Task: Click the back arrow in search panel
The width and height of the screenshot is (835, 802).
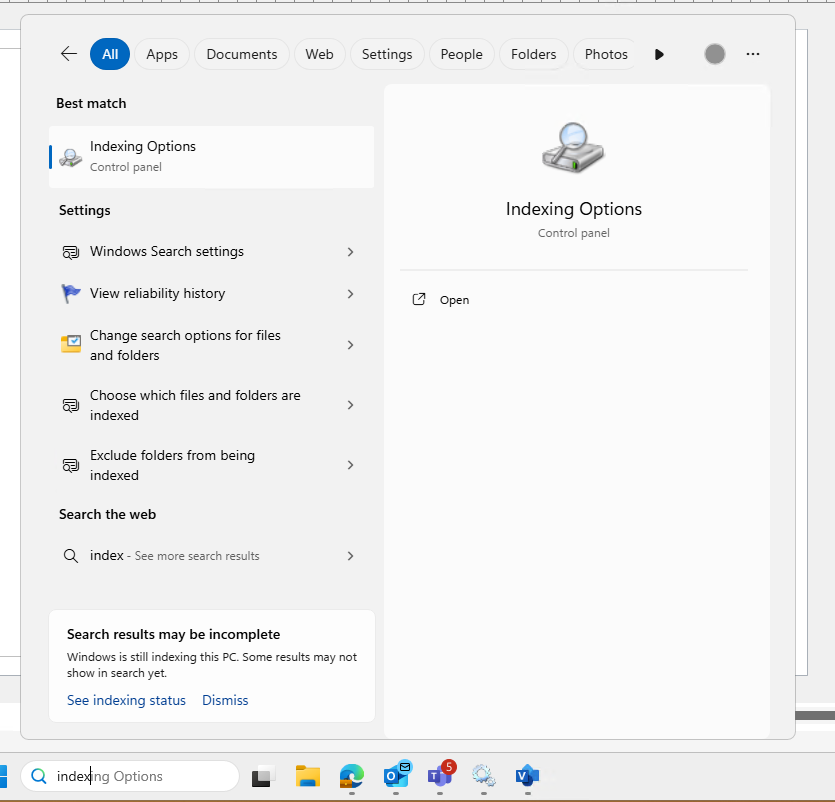Action: 69,54
